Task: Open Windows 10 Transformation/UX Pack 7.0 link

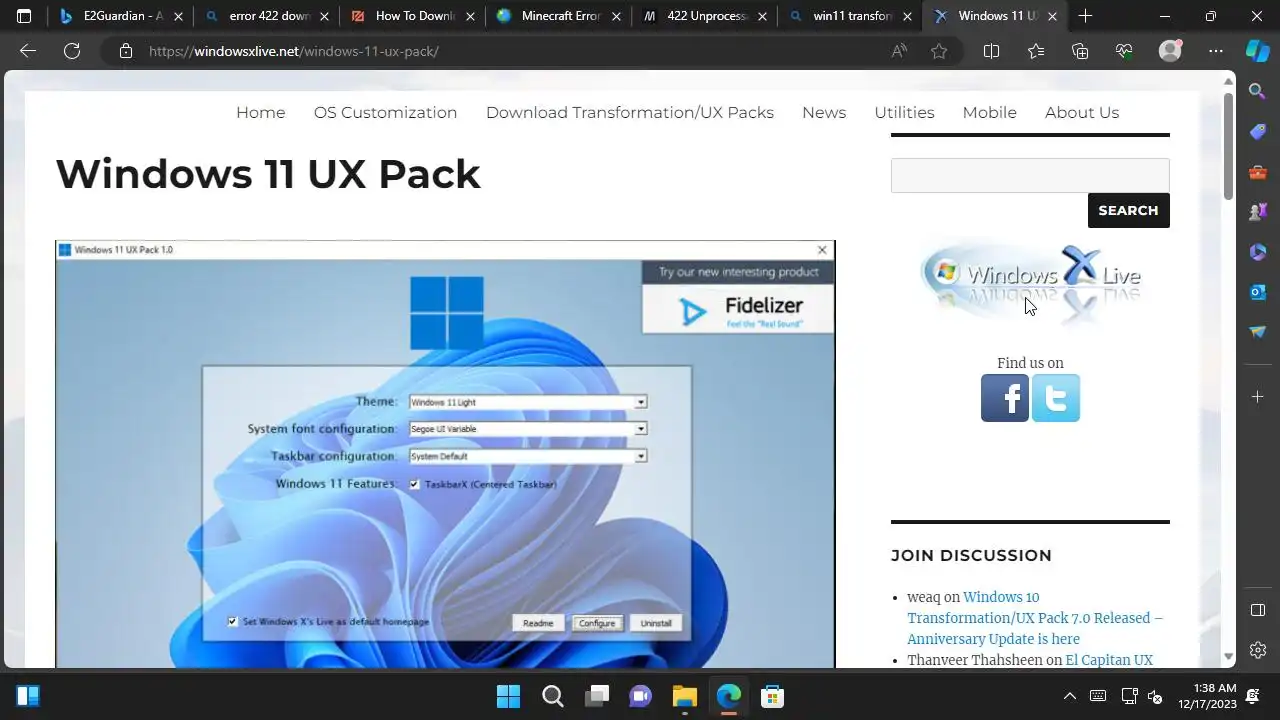Action: click(x=1035, y=618)
